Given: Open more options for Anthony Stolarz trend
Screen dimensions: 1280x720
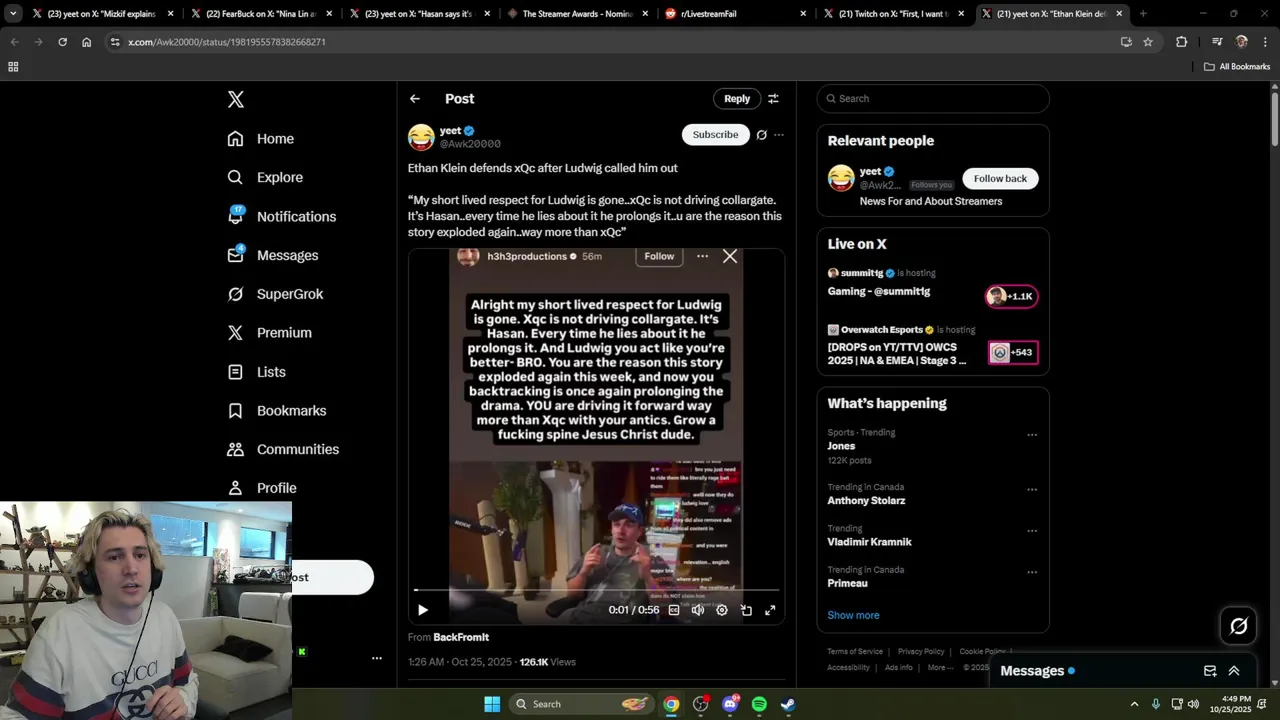Looking at the screenshot, I should click(x=1032, y=490).
